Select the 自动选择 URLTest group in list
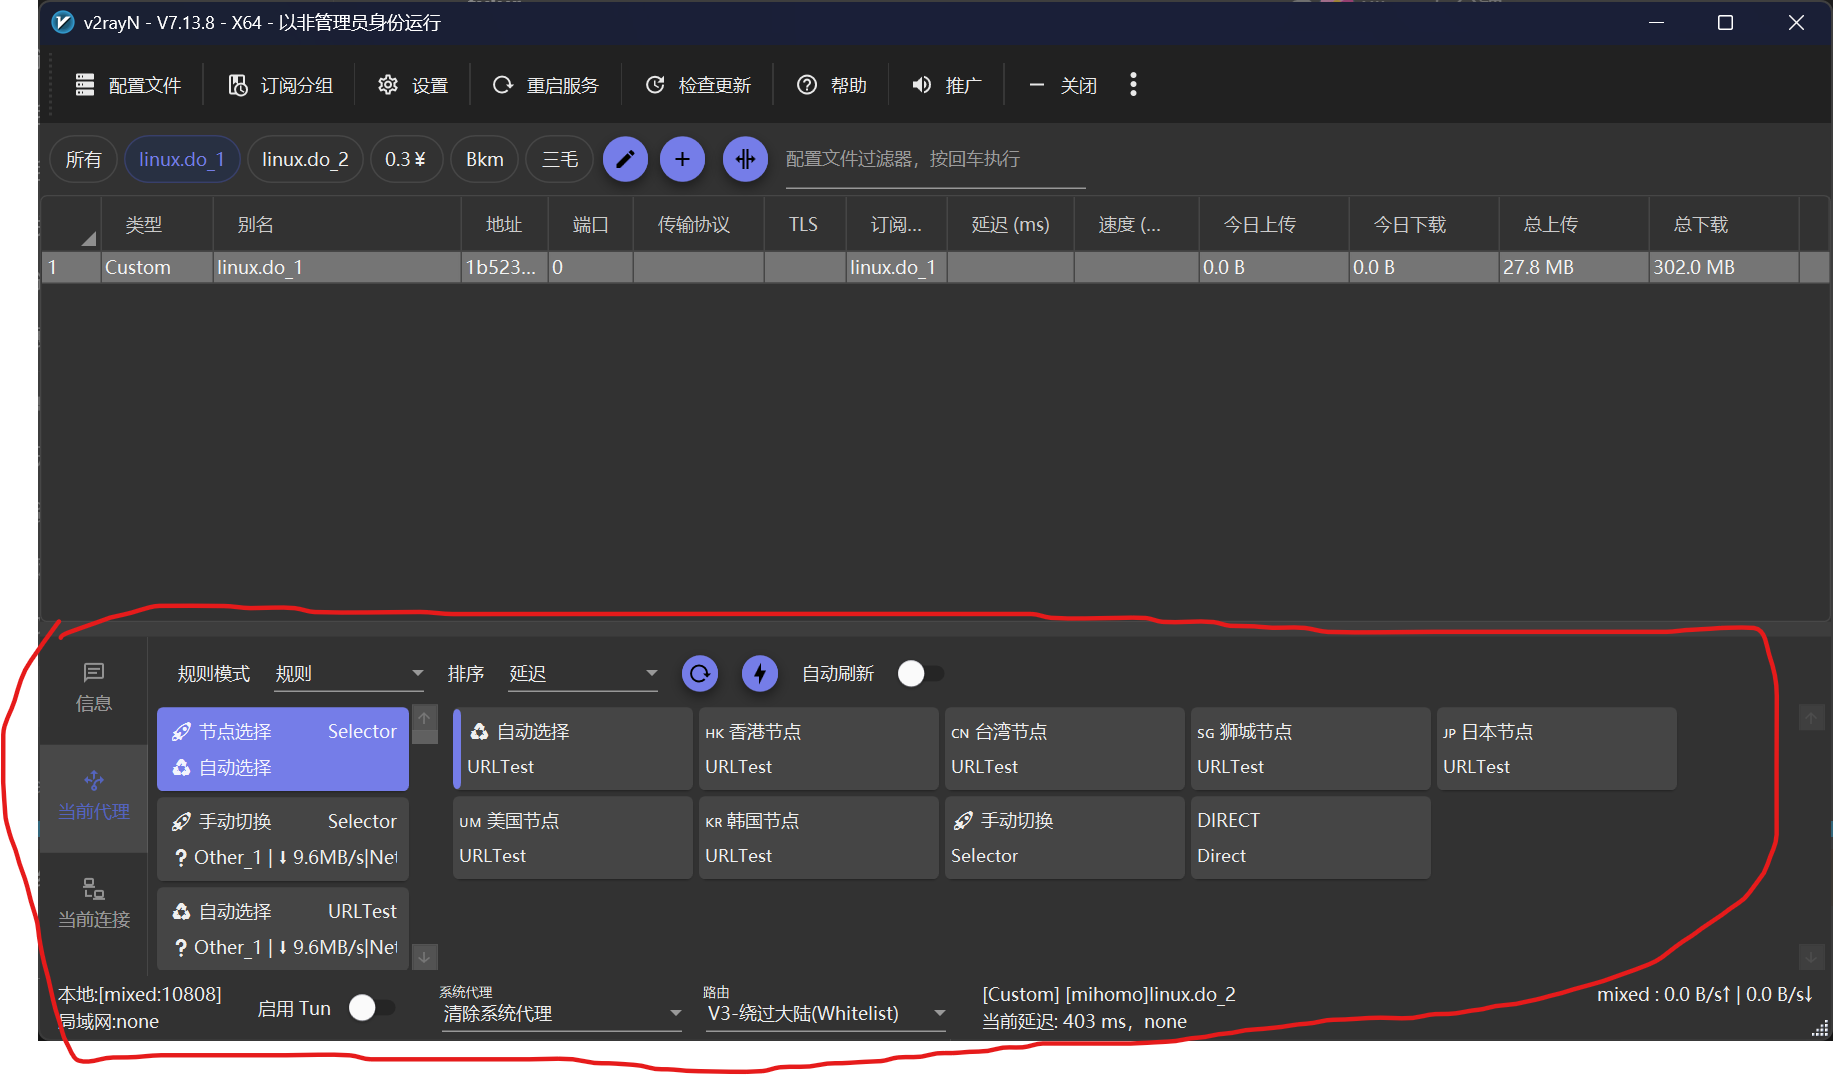This screenshot has height=1075, width=1833. pyautogui.click(x=283, y=929)
